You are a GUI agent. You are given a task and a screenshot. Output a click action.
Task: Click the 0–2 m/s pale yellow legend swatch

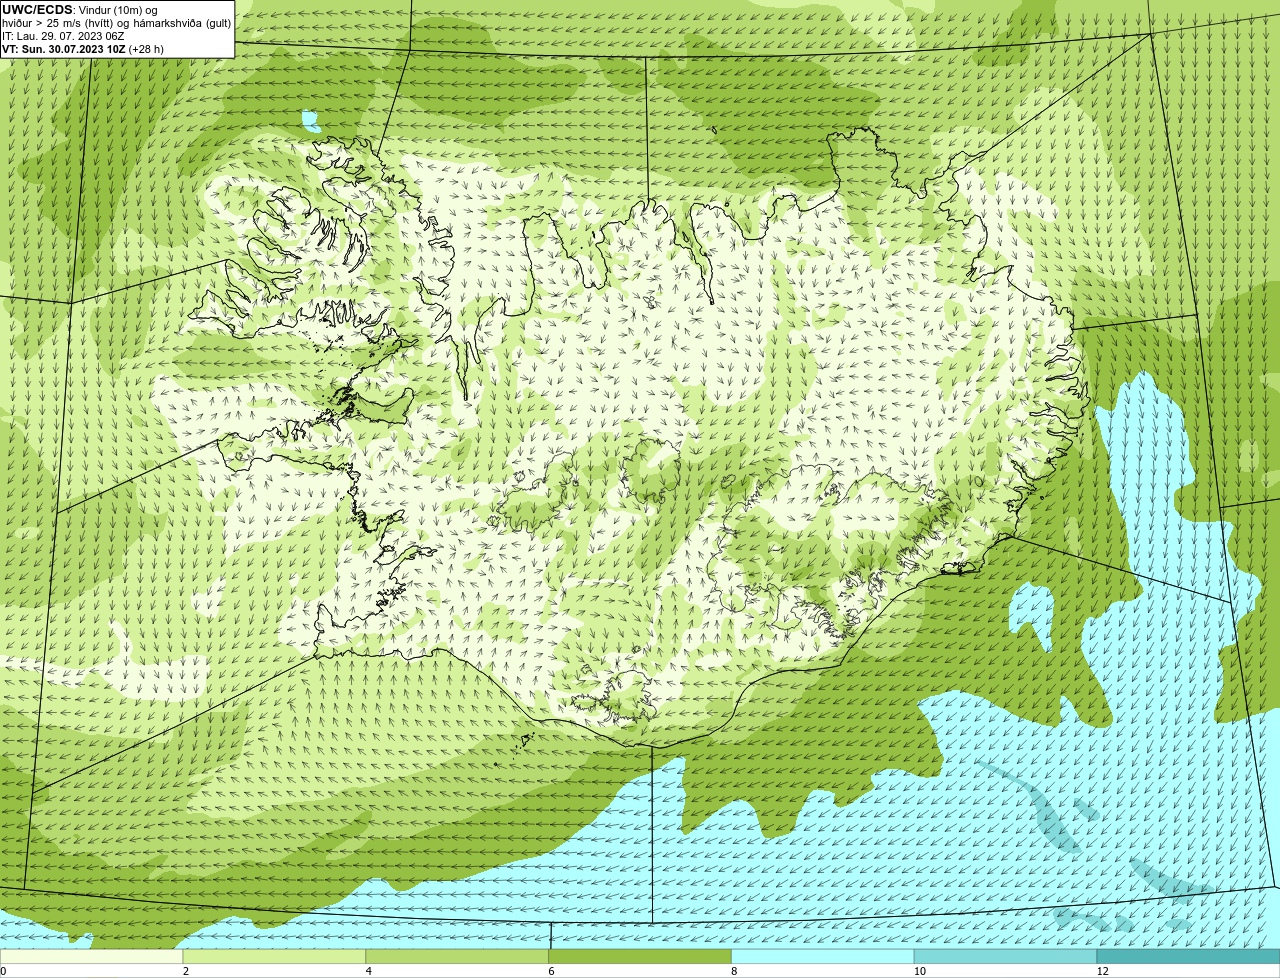pyautogui.click(x=91, y=956)
